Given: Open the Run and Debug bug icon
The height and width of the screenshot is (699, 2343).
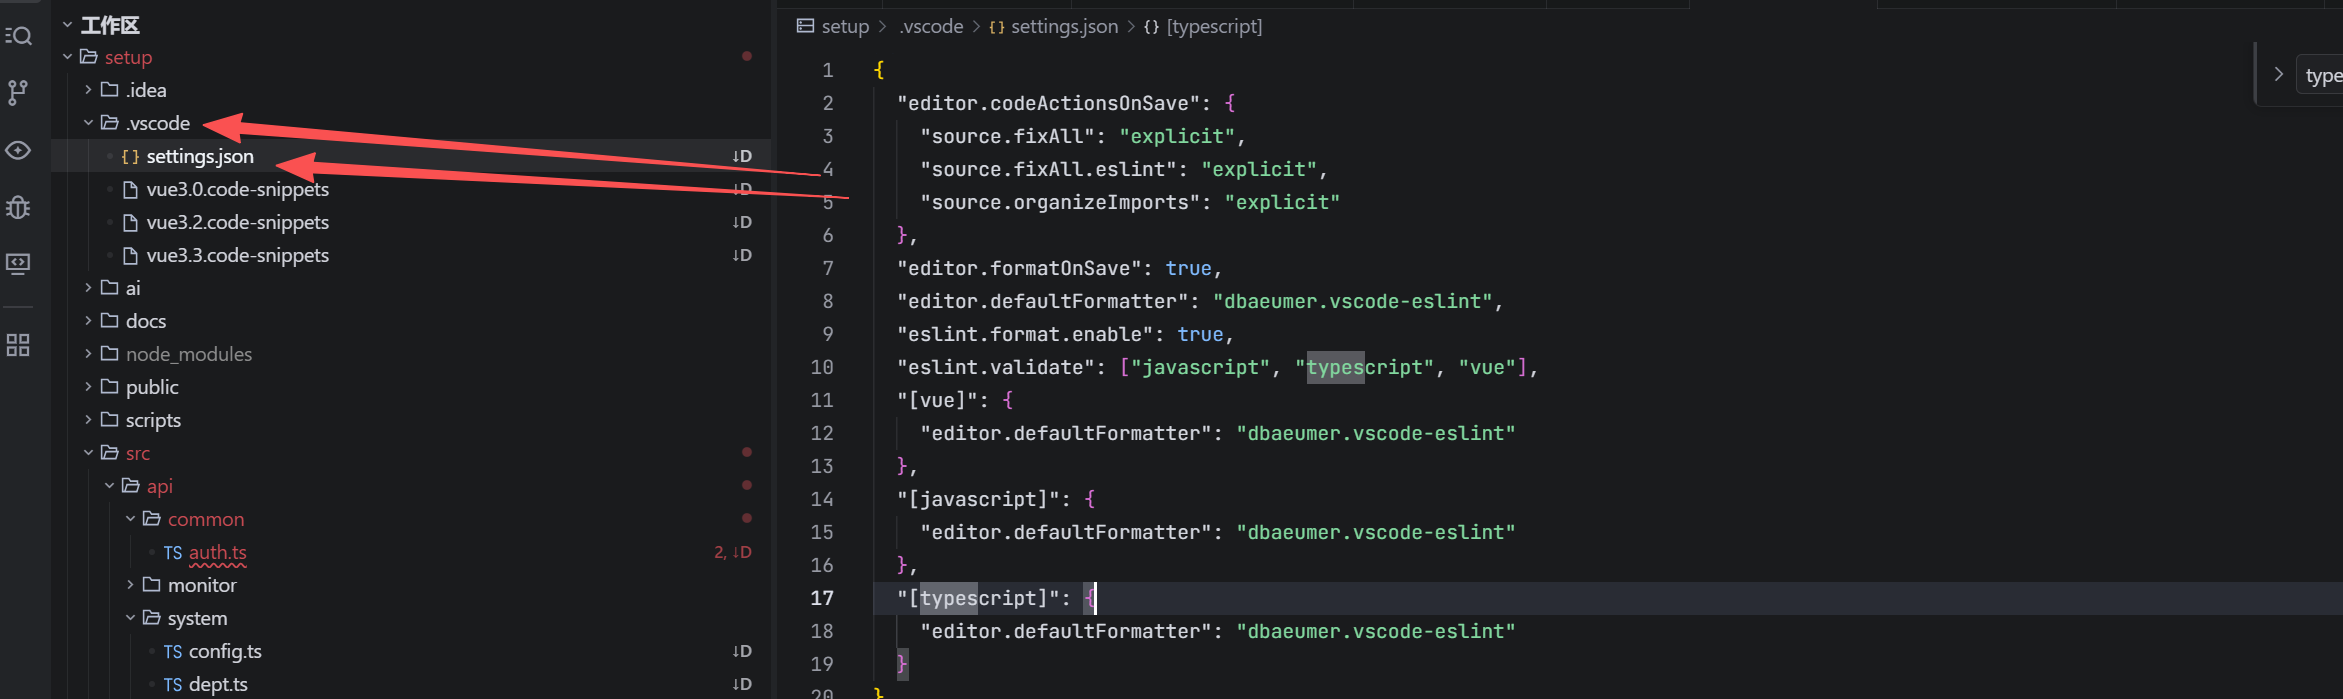Looking at the screenshot, I should click(x=18, y=207).
